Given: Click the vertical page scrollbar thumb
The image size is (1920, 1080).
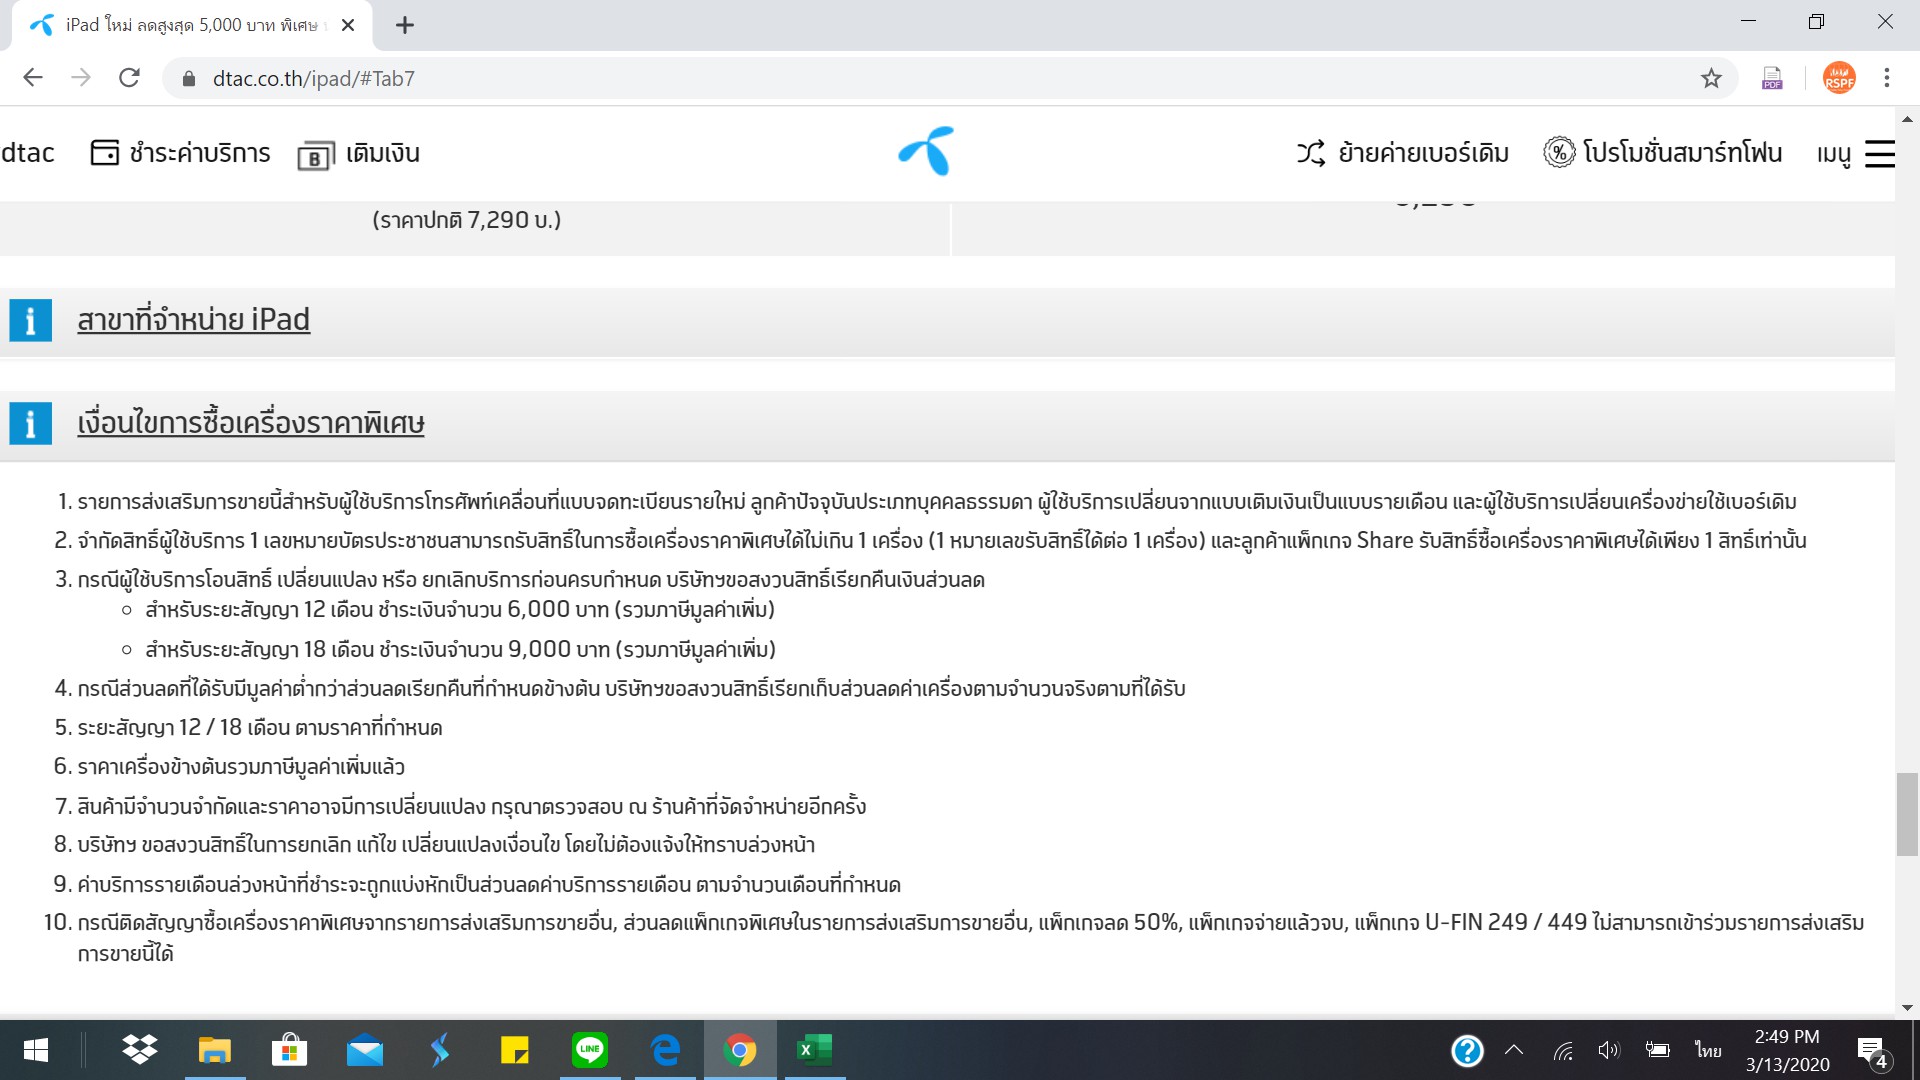Looking at the screenshot, I should point(1907,814).
